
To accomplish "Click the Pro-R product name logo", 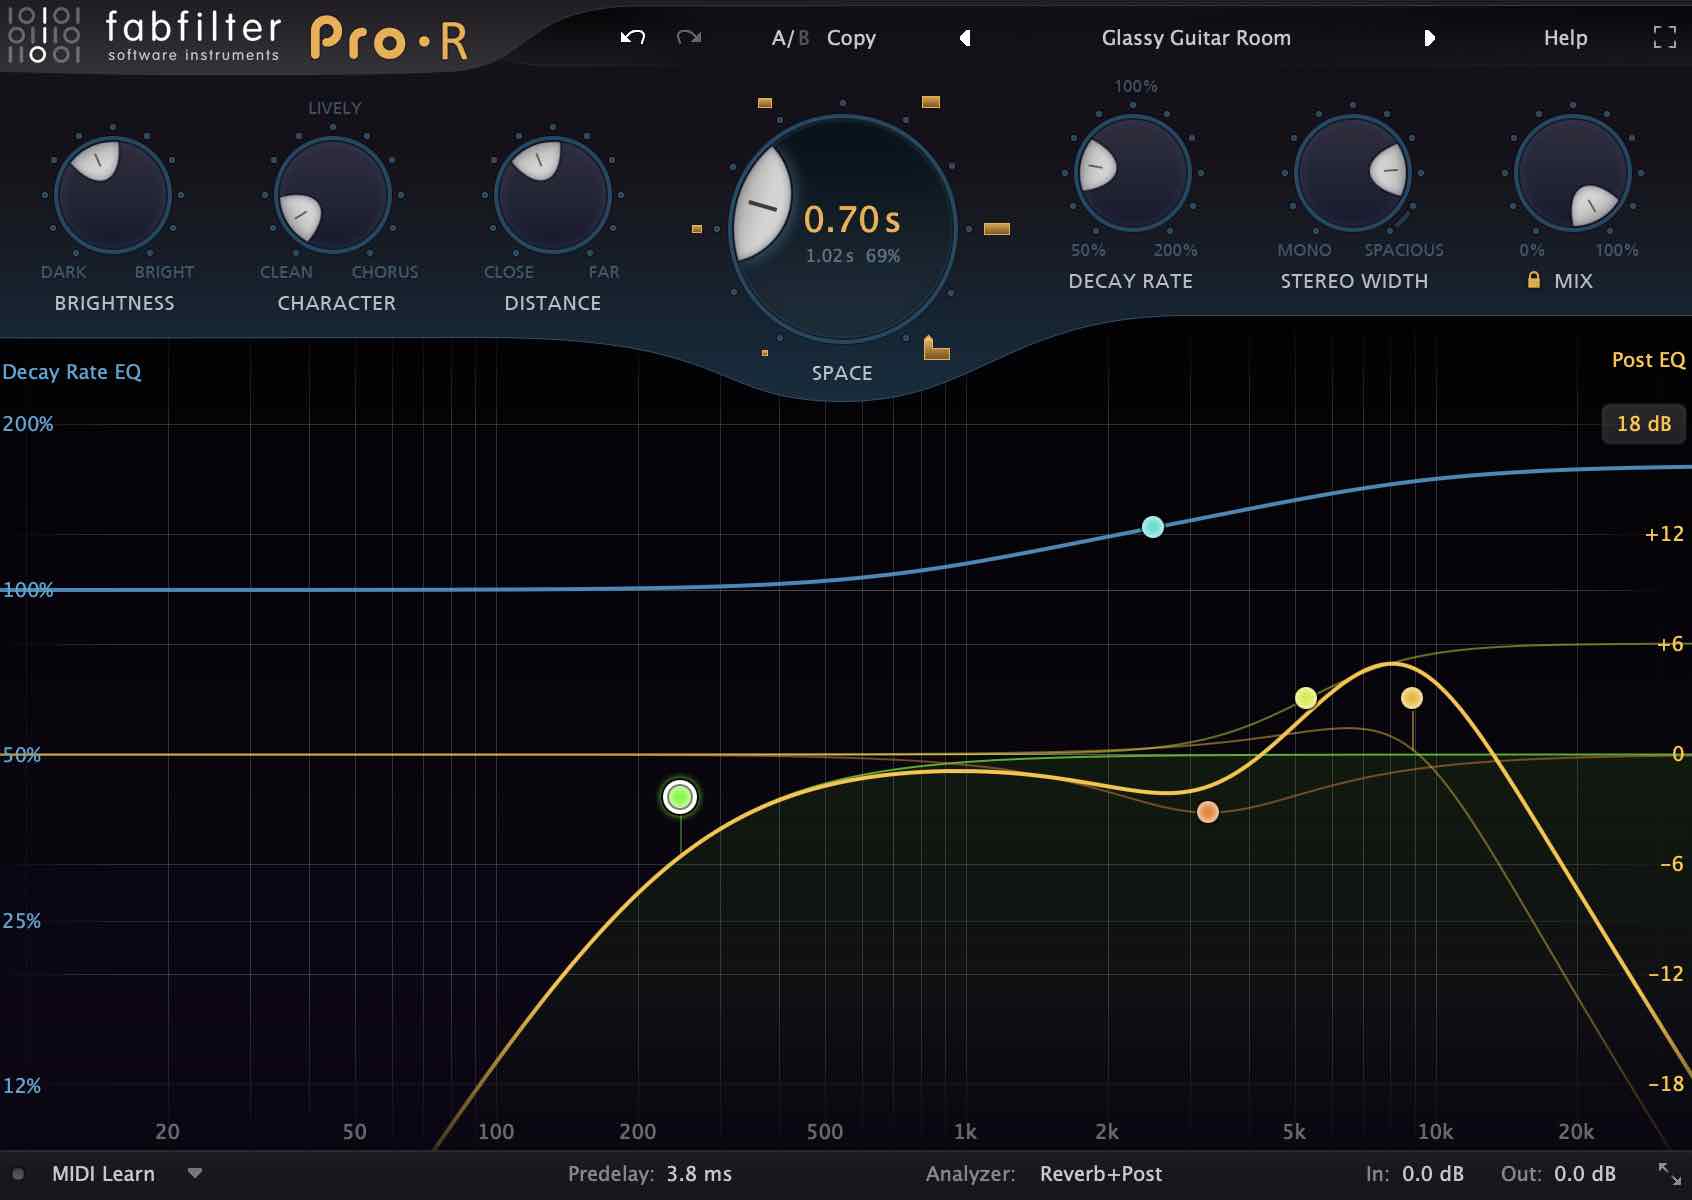I will [389, 40].
